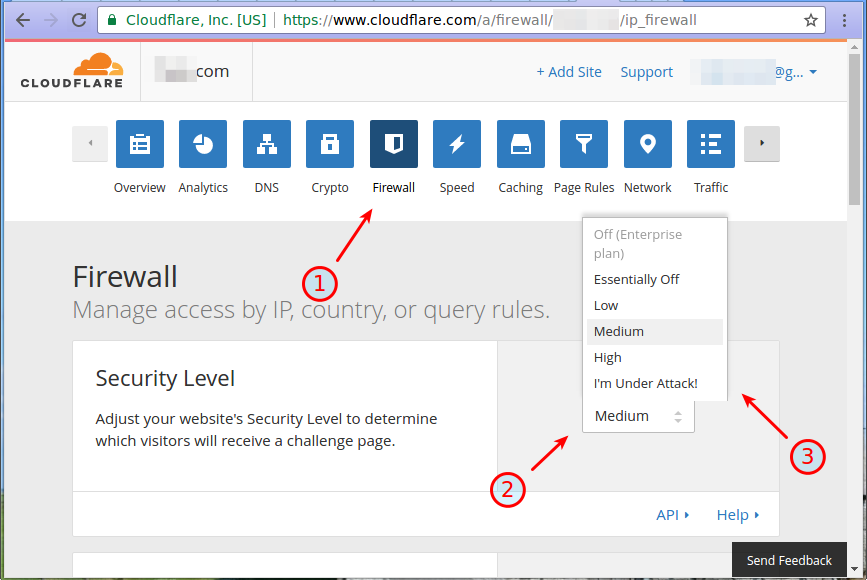
Task: Open the browser three-dot menu
Action: pos(844,20)
